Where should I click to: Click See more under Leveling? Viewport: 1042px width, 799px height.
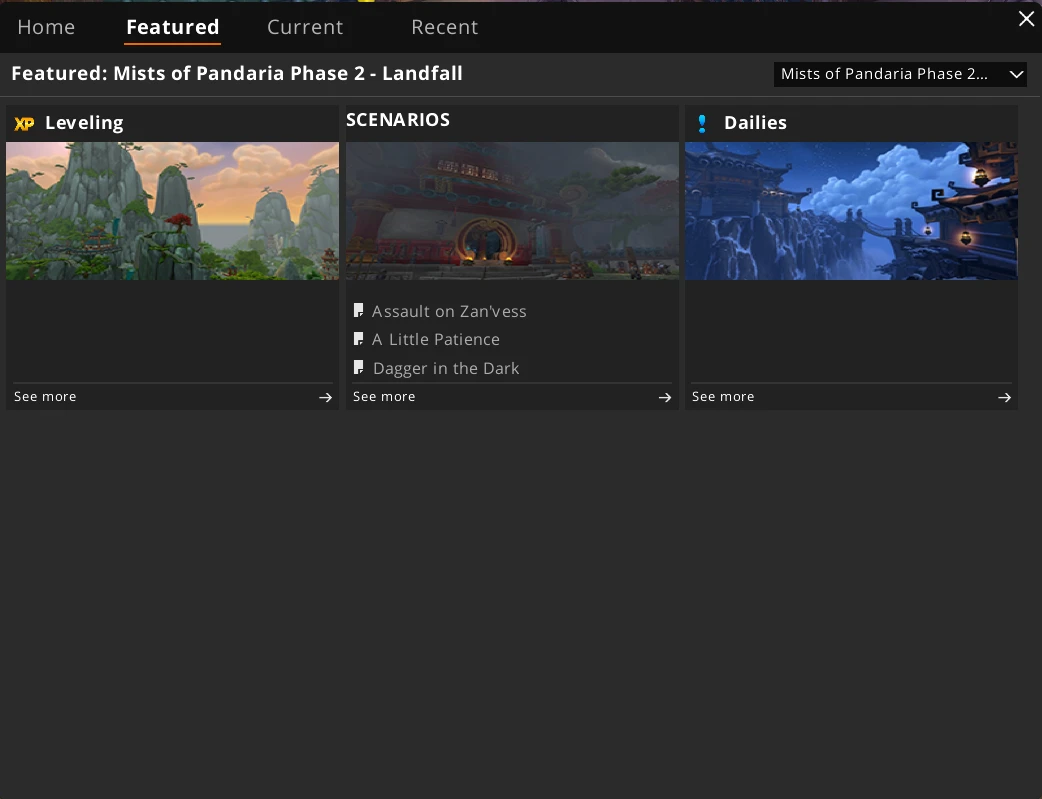tap(45, 397)
